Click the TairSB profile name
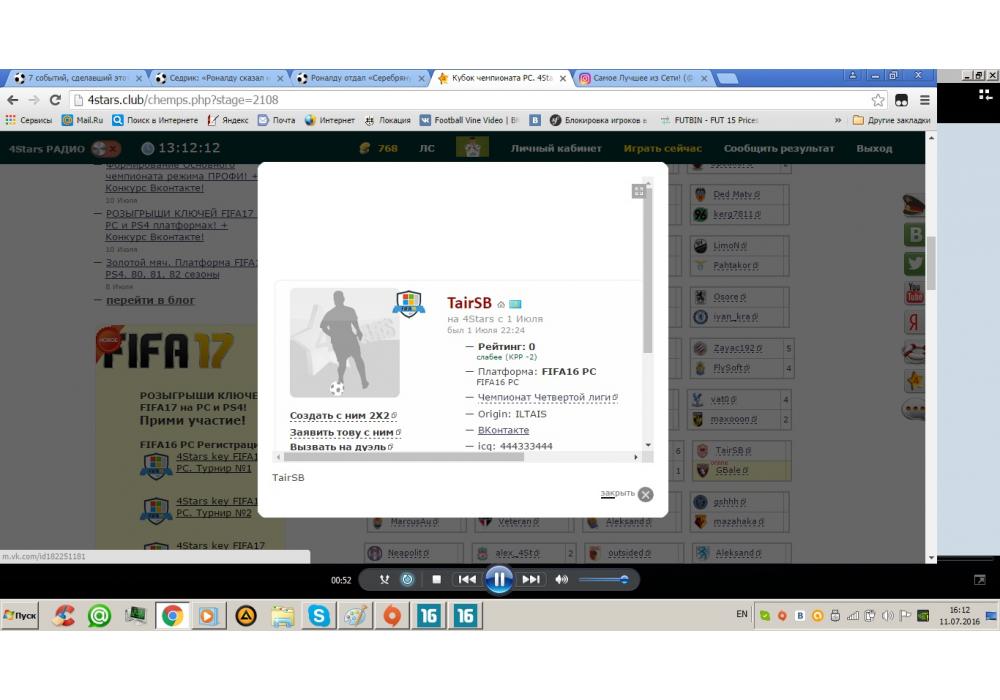1000x700 pixels. (469, 303)
